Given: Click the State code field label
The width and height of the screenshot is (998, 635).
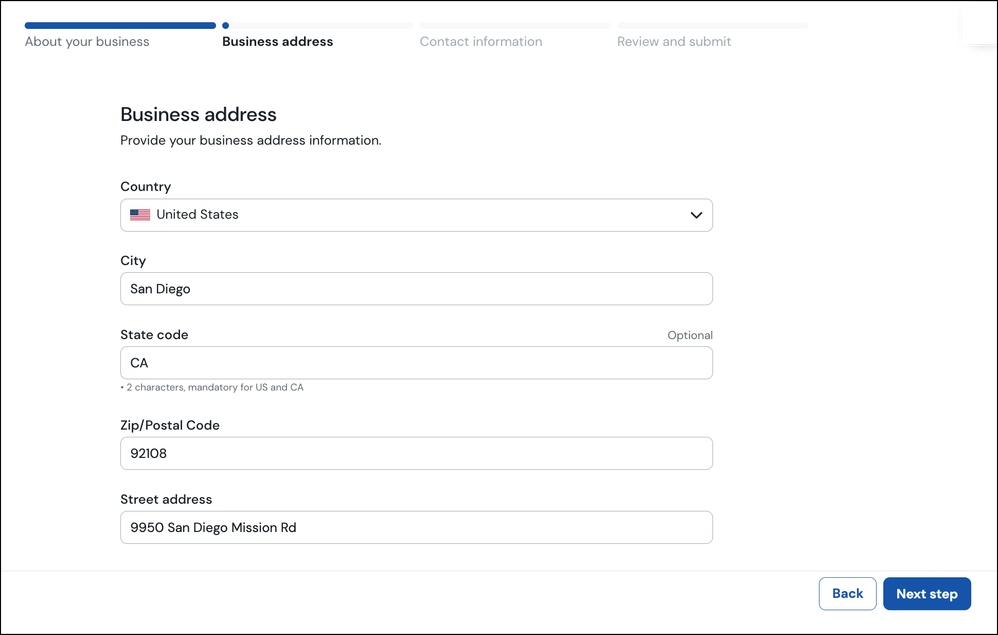Looking at the screenshot, I should coord(154,335).
